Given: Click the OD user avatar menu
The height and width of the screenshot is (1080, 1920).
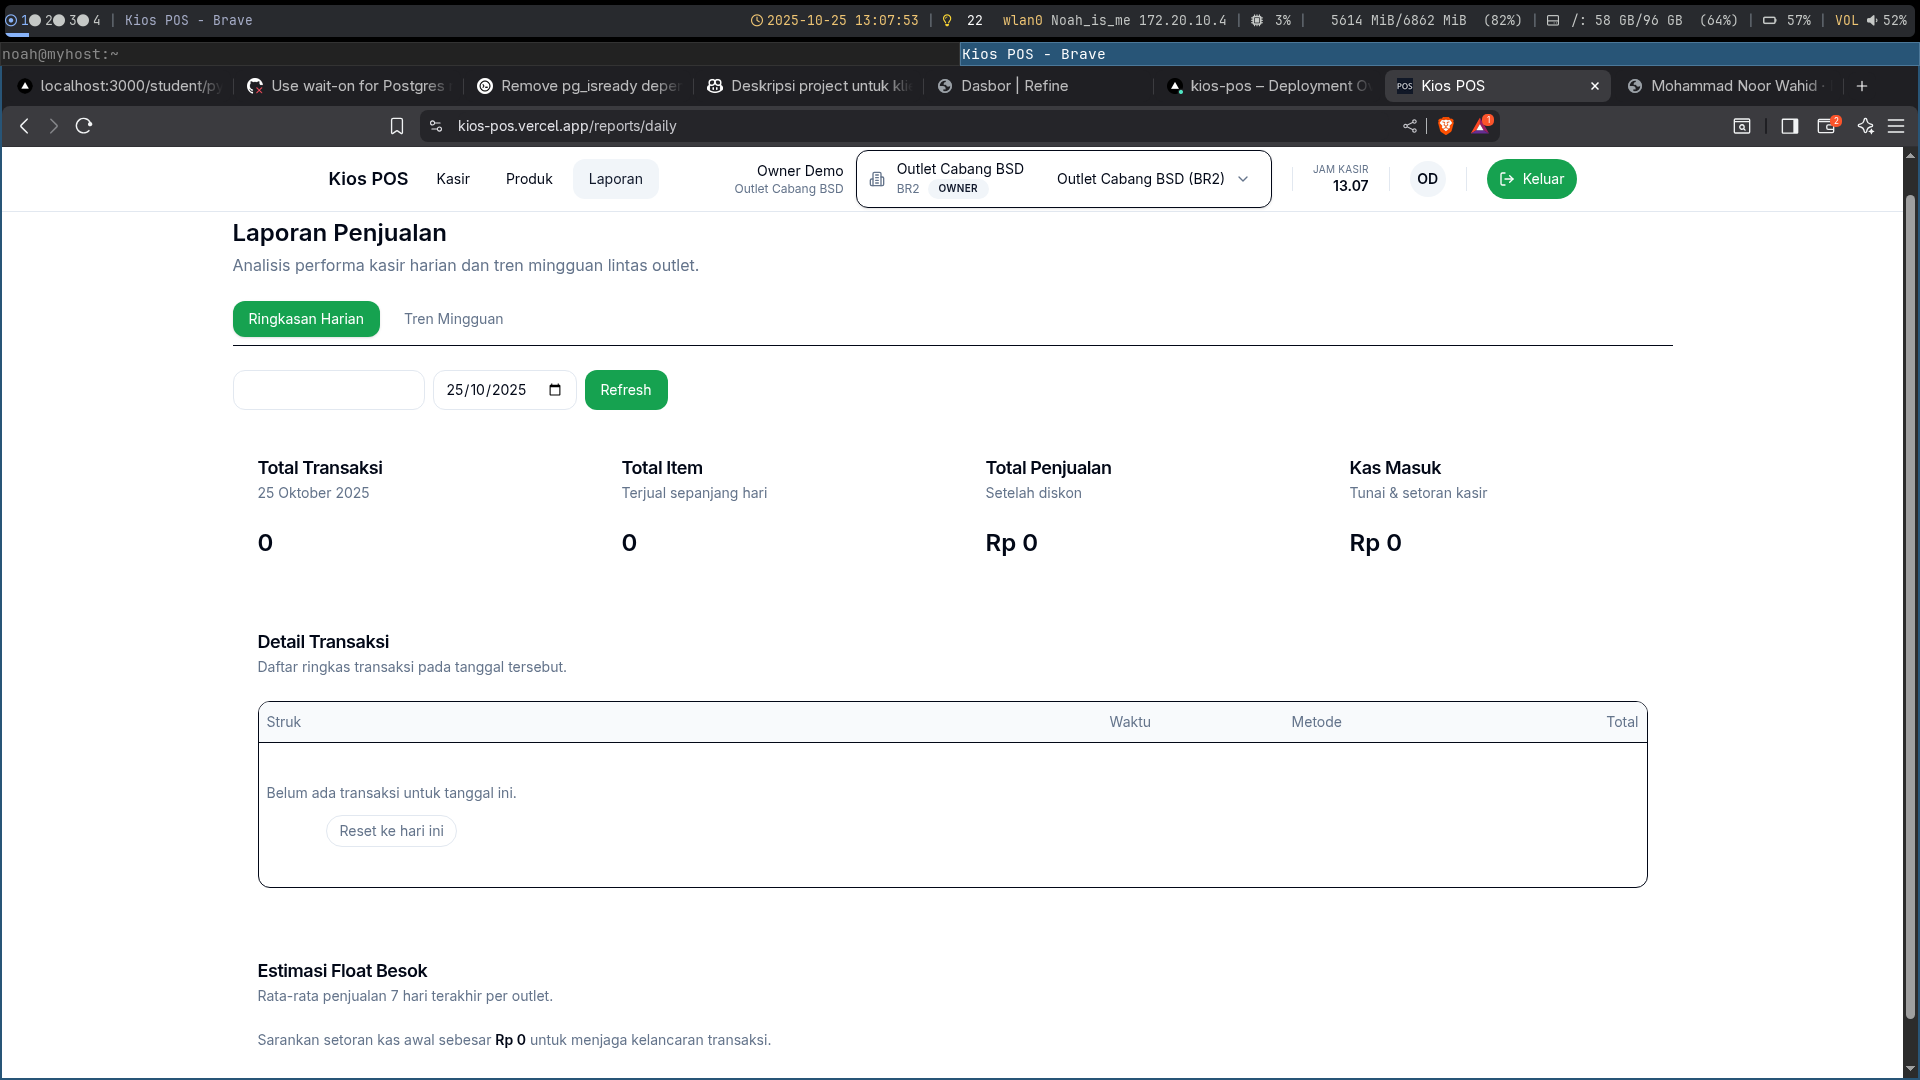Looking at the screenshot, I should pyautogui.click(x=1427, y=179).
